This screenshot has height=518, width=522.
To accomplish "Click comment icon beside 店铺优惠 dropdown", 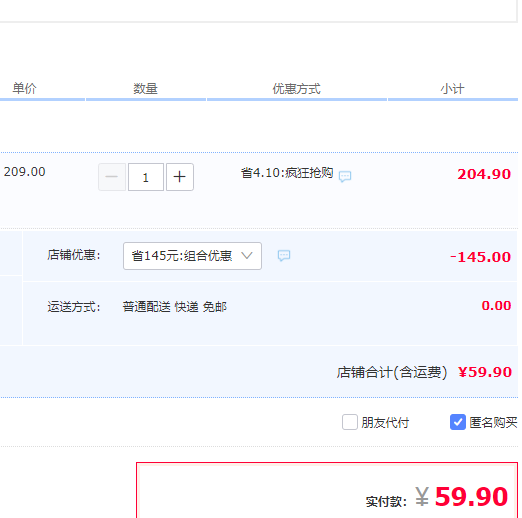I will [x=284, y=256].
